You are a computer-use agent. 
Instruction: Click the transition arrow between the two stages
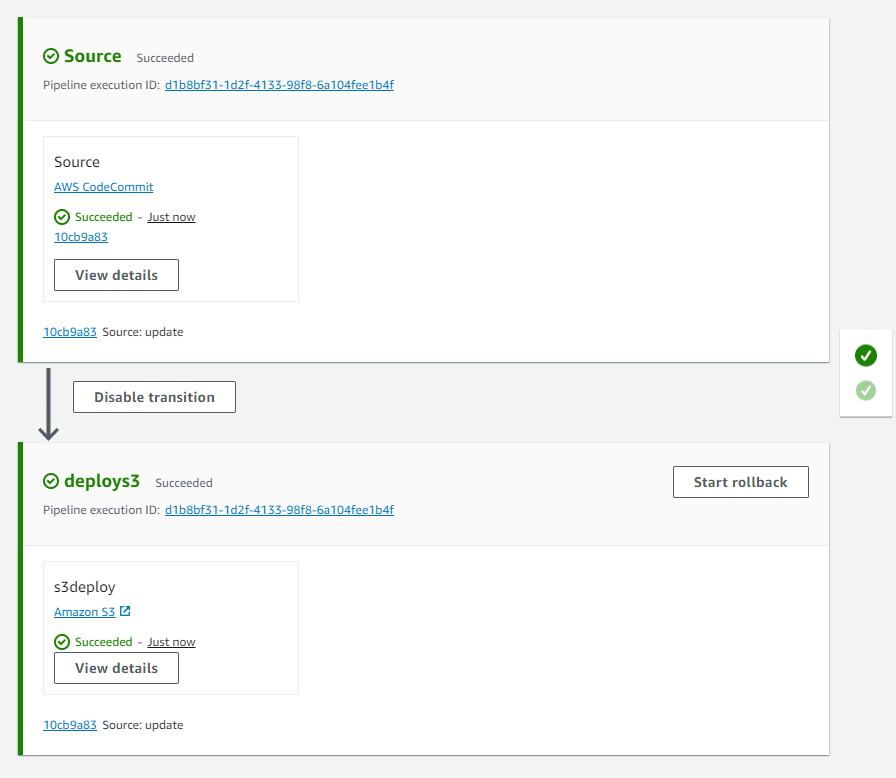click(48, 400)
